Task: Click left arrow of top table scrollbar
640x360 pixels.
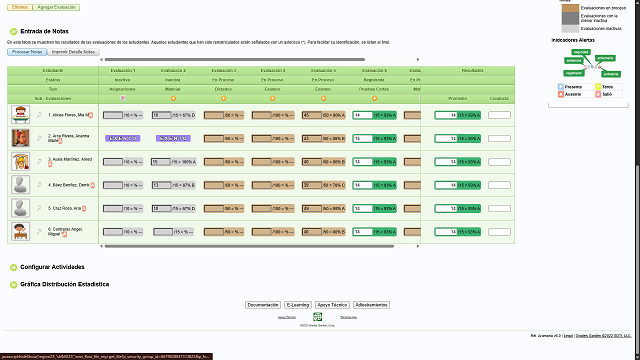Action: coord(101,60)
